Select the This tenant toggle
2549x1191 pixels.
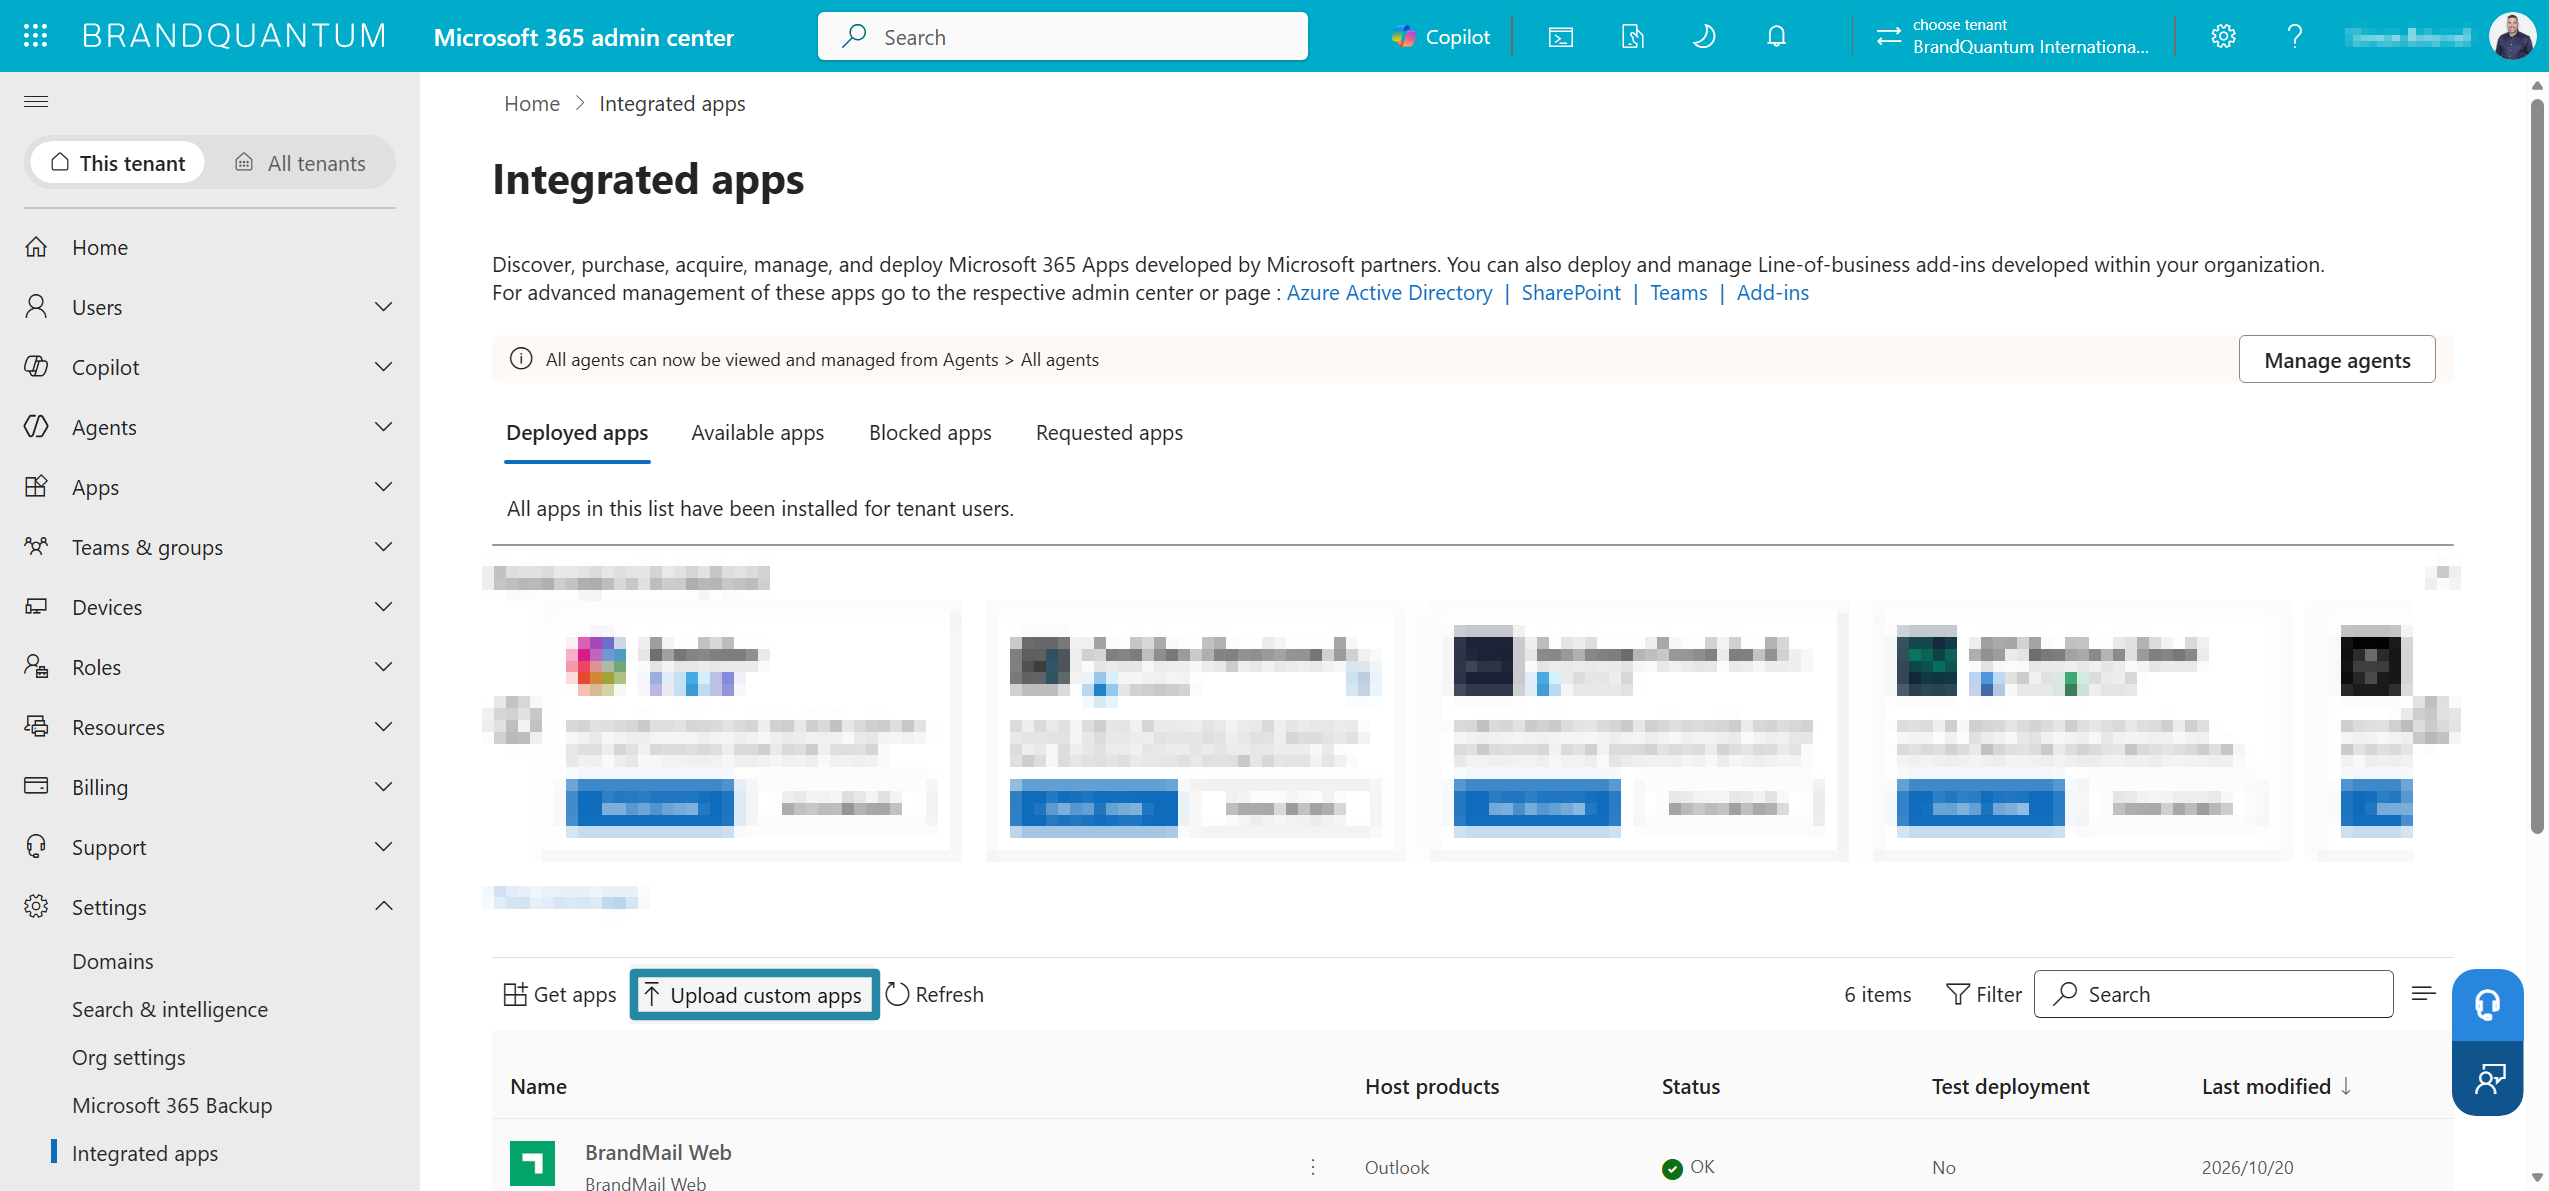point(118,162)
